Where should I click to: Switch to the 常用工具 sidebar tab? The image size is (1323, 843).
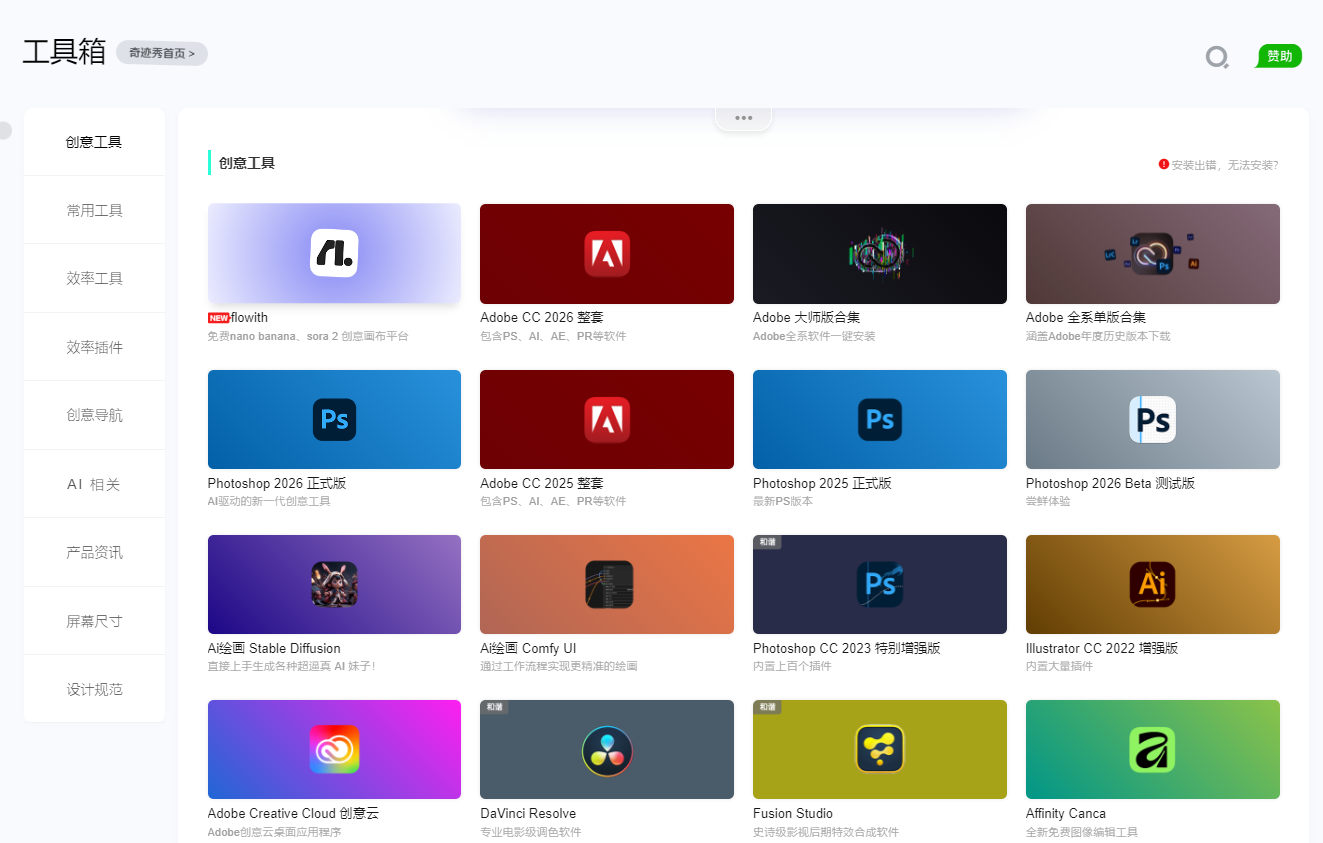pyautogui.click(x=94, y=210)
